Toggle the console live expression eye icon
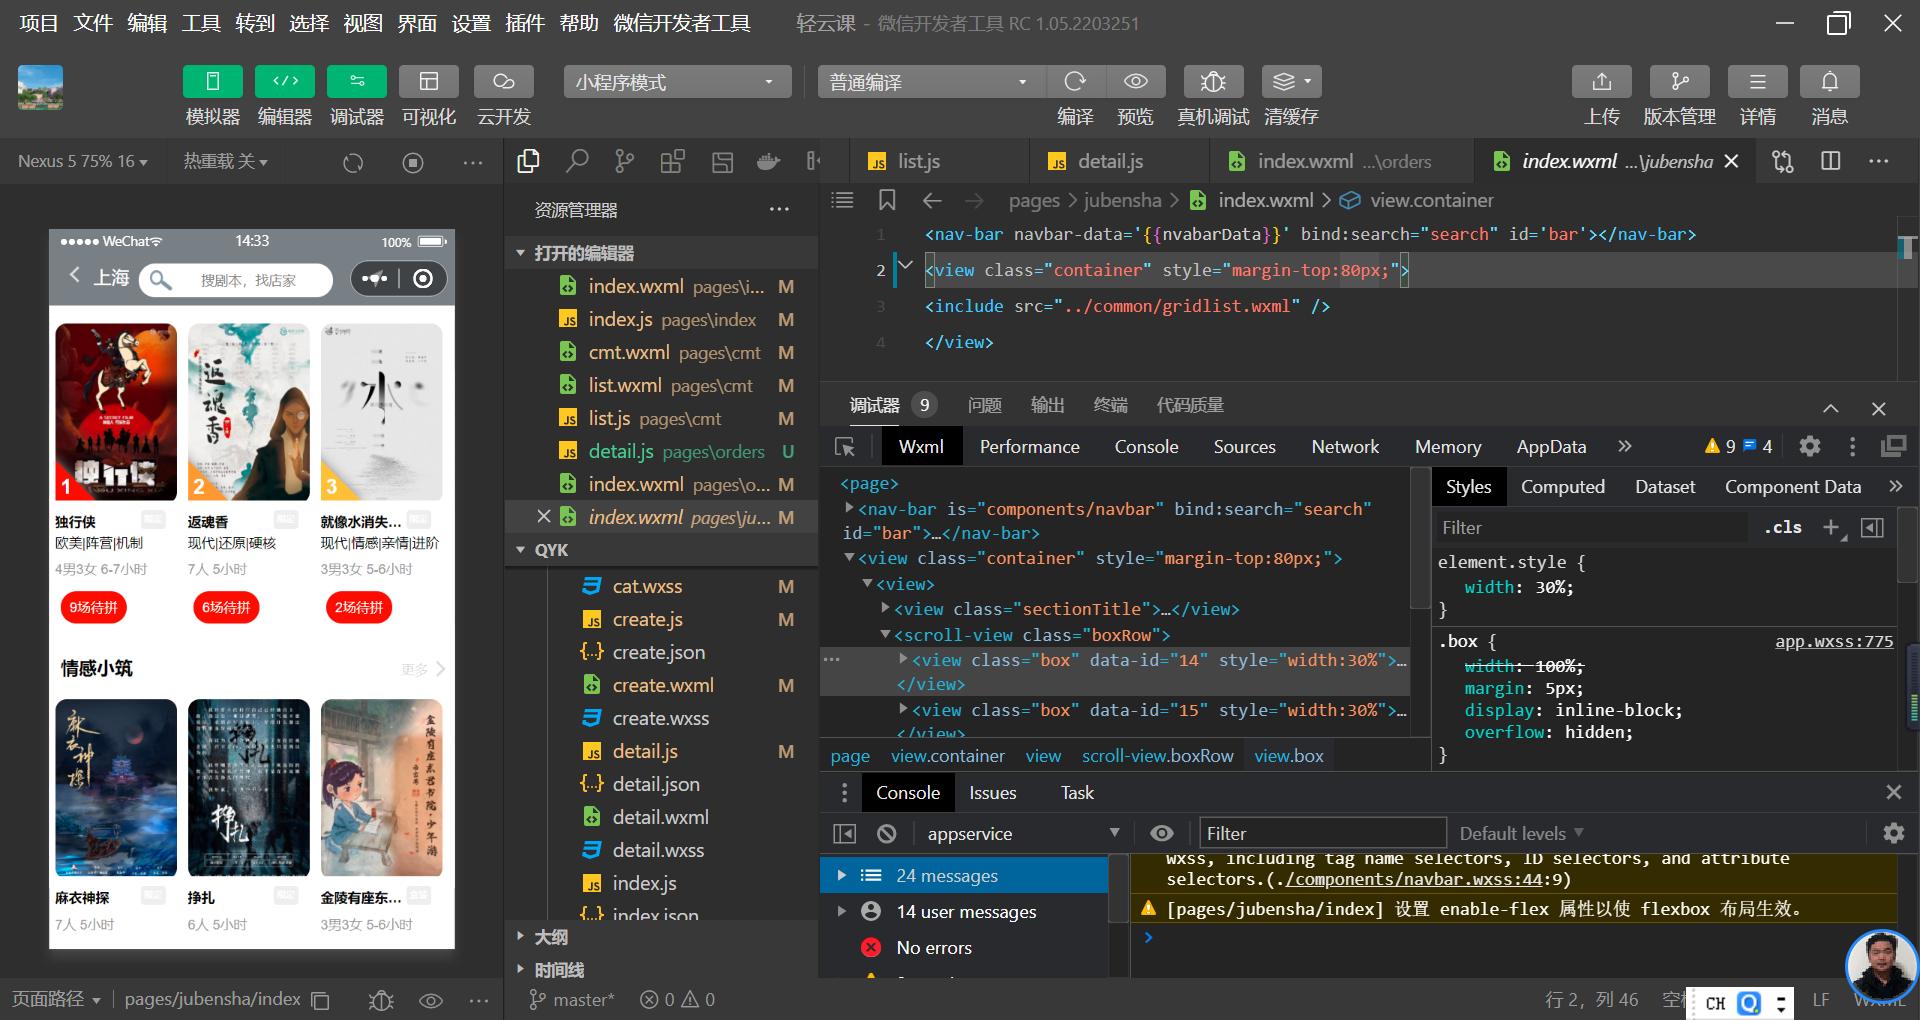The height and width of the screenshot is (1020, 1920). coord(1161,833)
